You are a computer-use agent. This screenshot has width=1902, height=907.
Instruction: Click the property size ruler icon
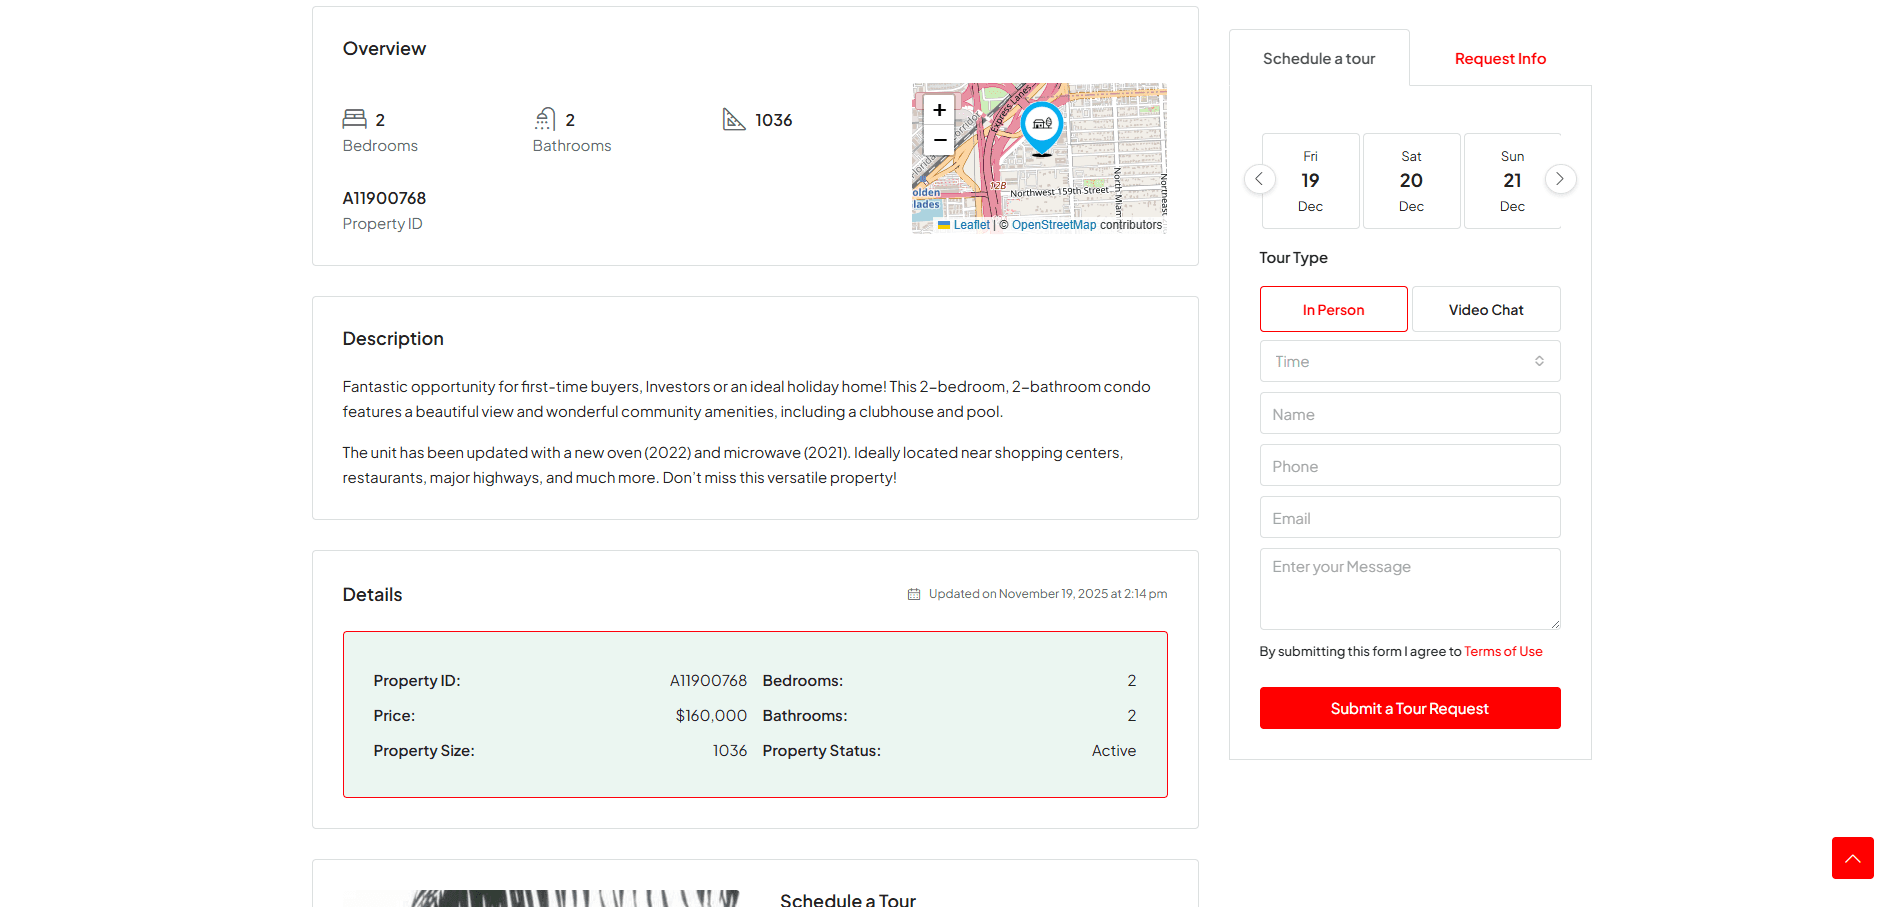pos(734,119)
